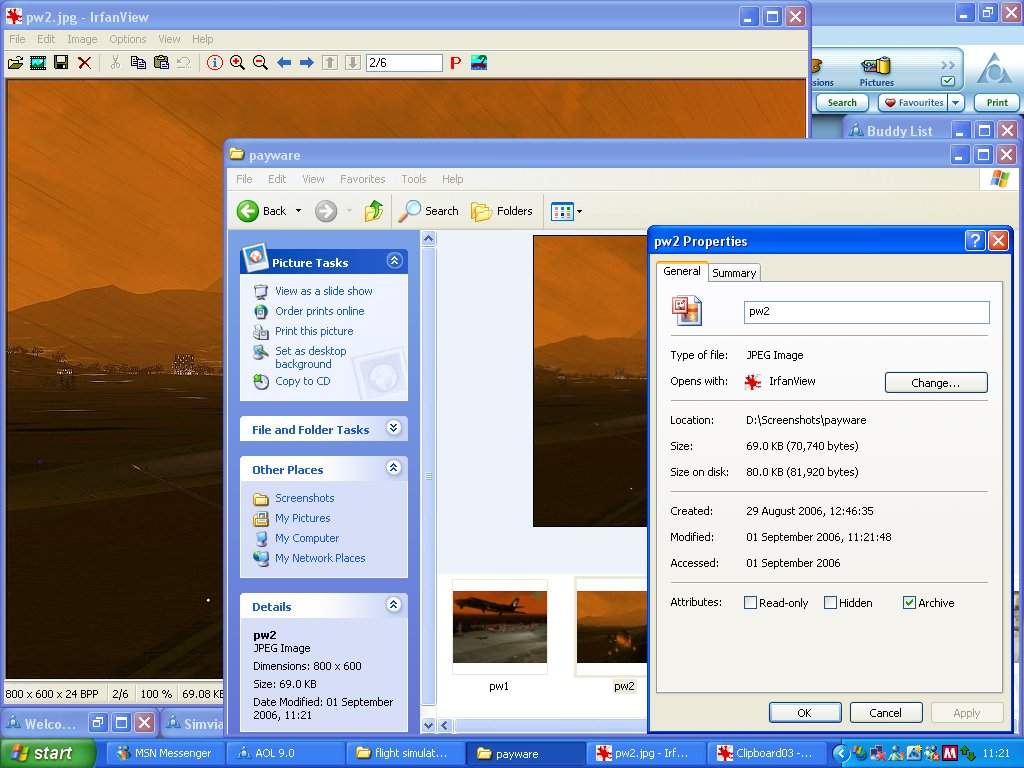Screen dimensions: 1024x768
Task: Click the red delete X toolbar icon
Action: click(85, 63)
